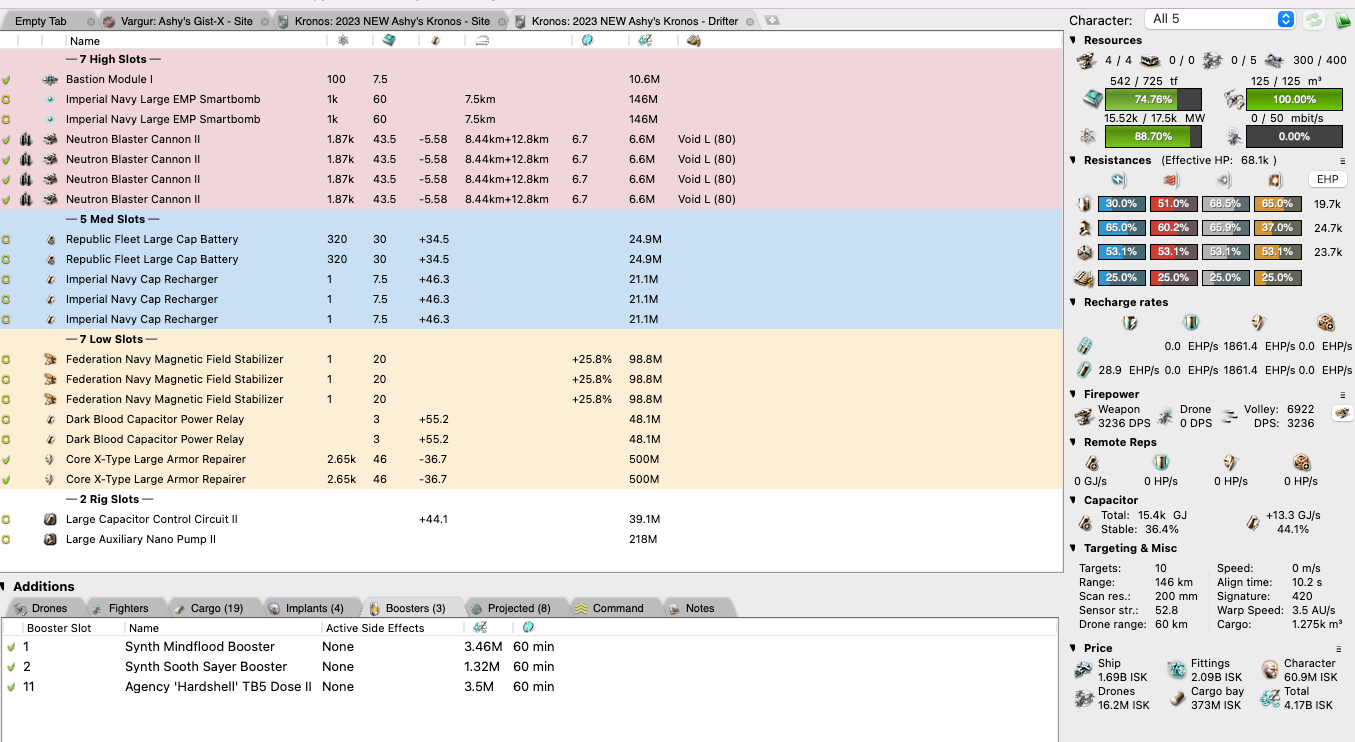Click the green skills book icon

tap(1339, 20)
